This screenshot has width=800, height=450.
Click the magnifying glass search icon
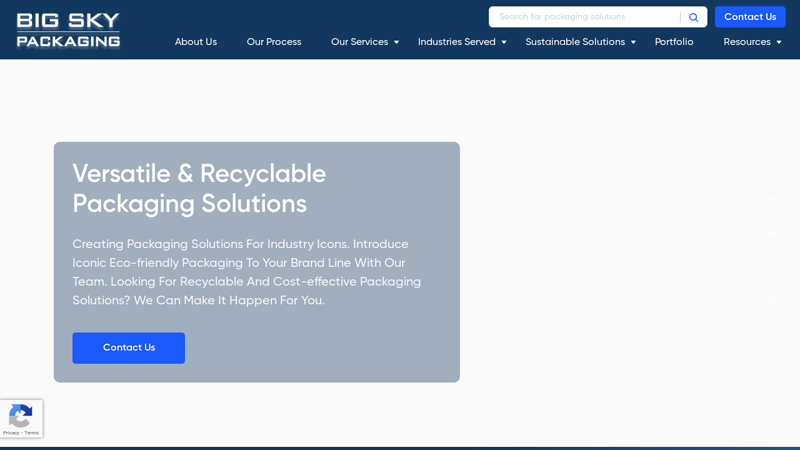pyautogui.click(x=693, y=17)
